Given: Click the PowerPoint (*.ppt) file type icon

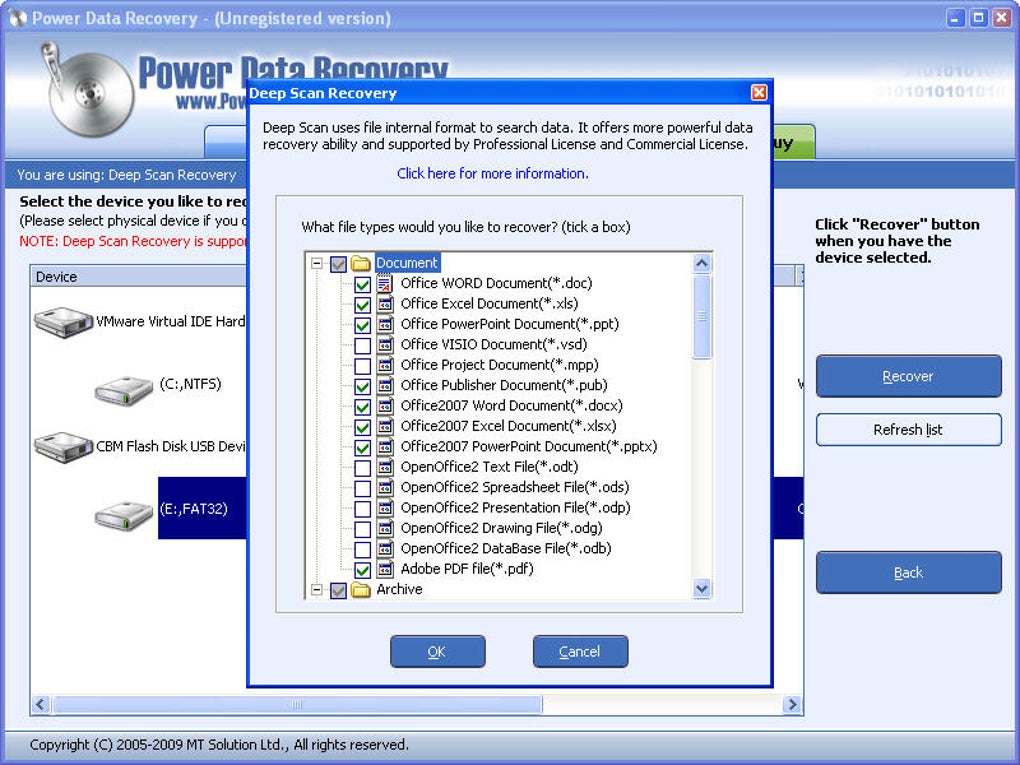Looking at the screenshot, I should [385, 324].
